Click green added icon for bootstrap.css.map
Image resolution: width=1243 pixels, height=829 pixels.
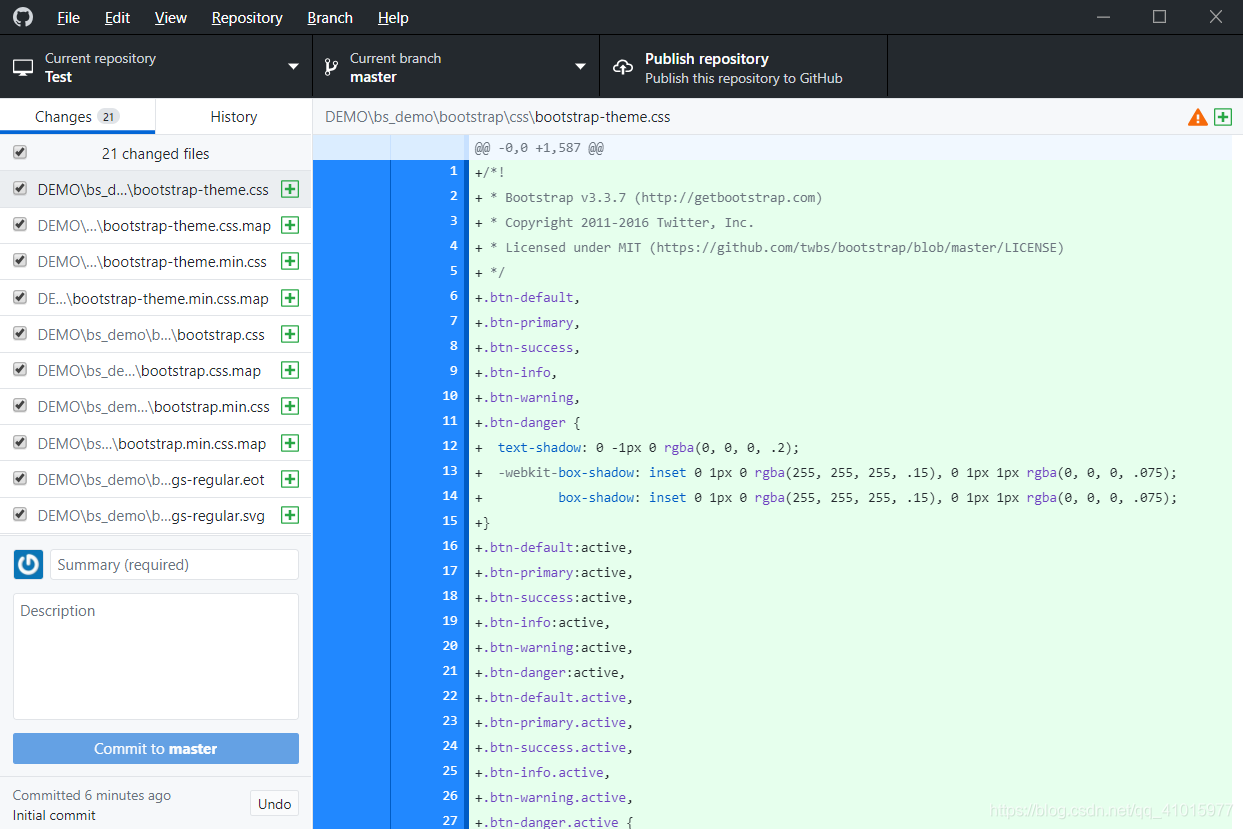point(290,370)
